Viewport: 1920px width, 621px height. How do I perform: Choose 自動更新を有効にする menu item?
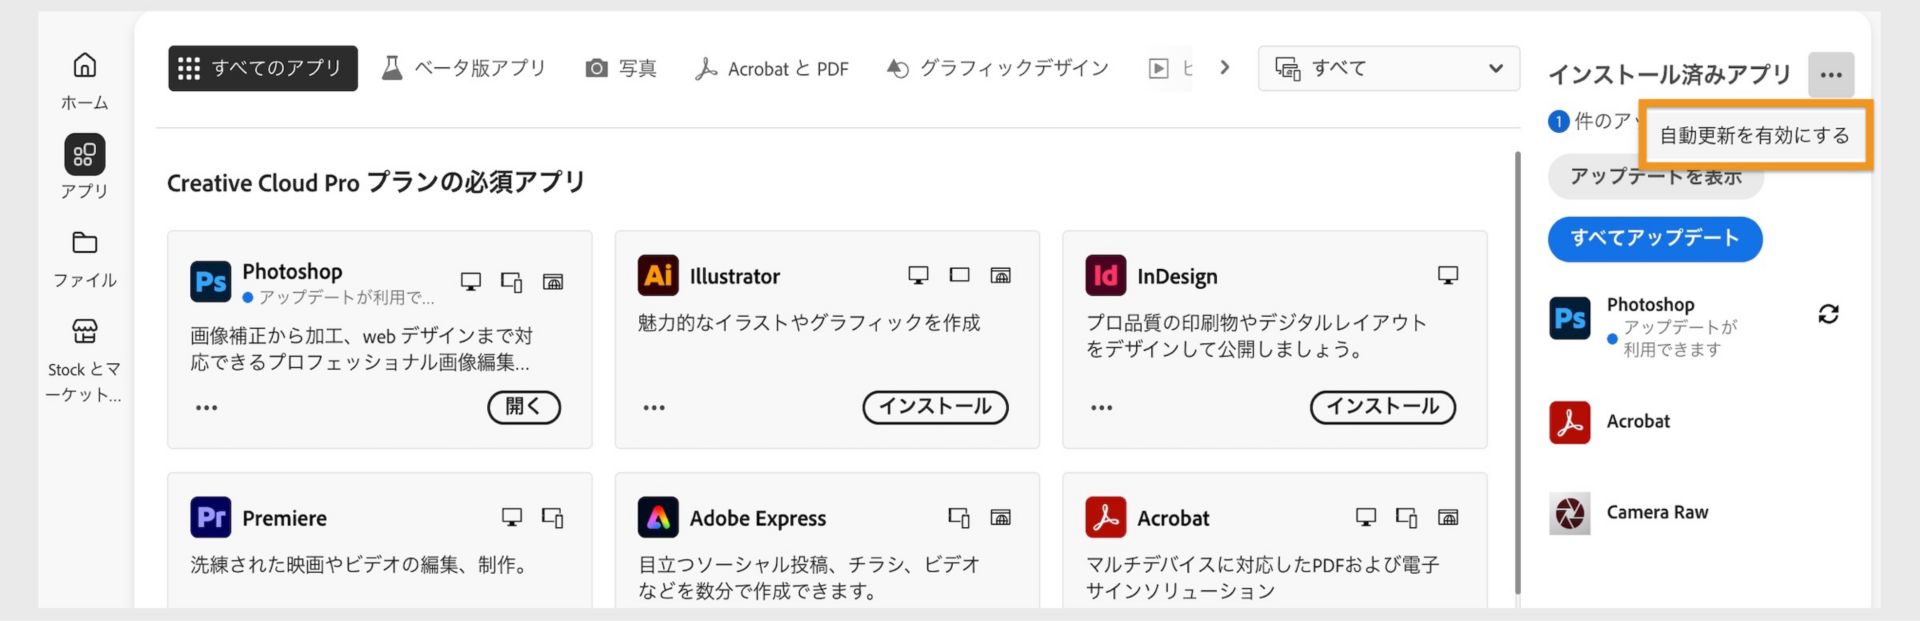point(1755,135)
